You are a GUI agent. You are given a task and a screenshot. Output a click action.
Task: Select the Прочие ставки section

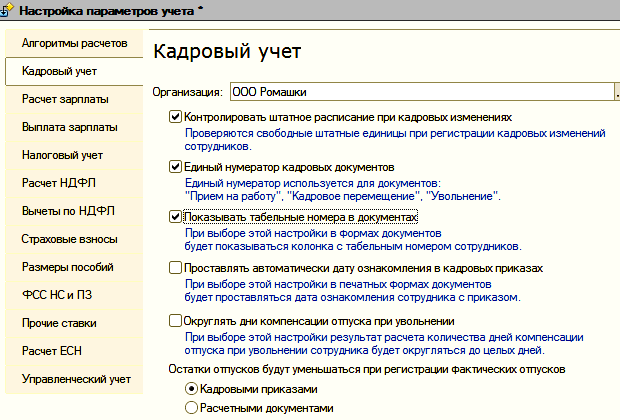pos(74,323)
